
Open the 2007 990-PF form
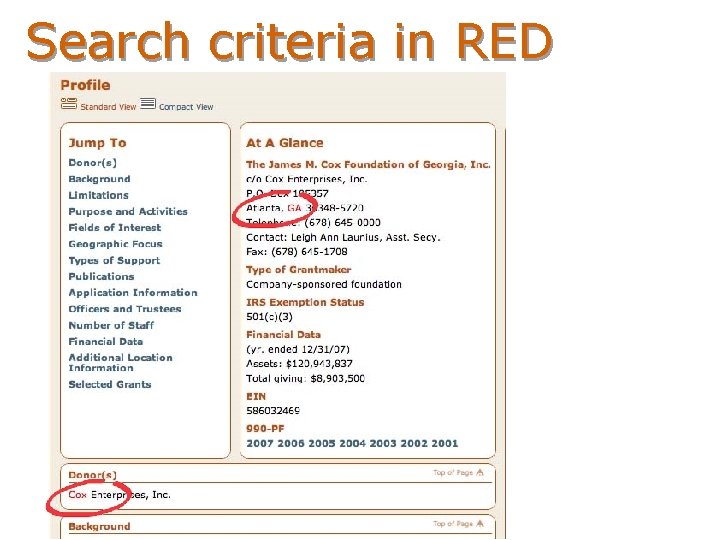[x=260, y=443]
